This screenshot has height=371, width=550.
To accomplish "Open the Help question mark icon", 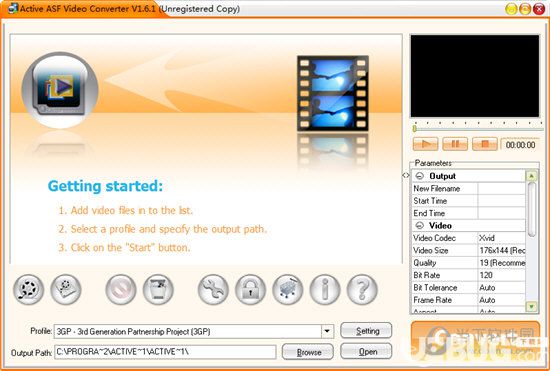I will pos(362,289).
